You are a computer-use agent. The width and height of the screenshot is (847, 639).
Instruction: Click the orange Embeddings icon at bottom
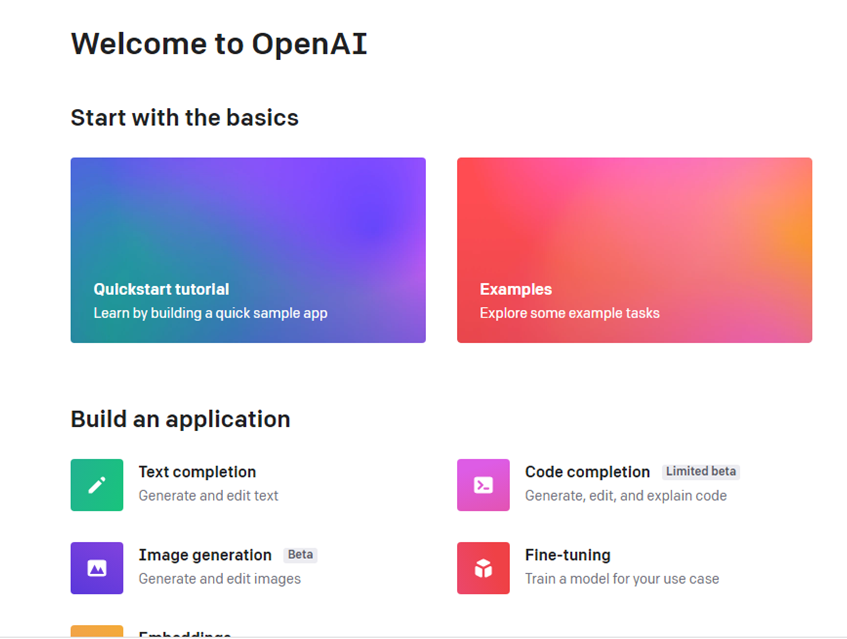pos(96,633)
